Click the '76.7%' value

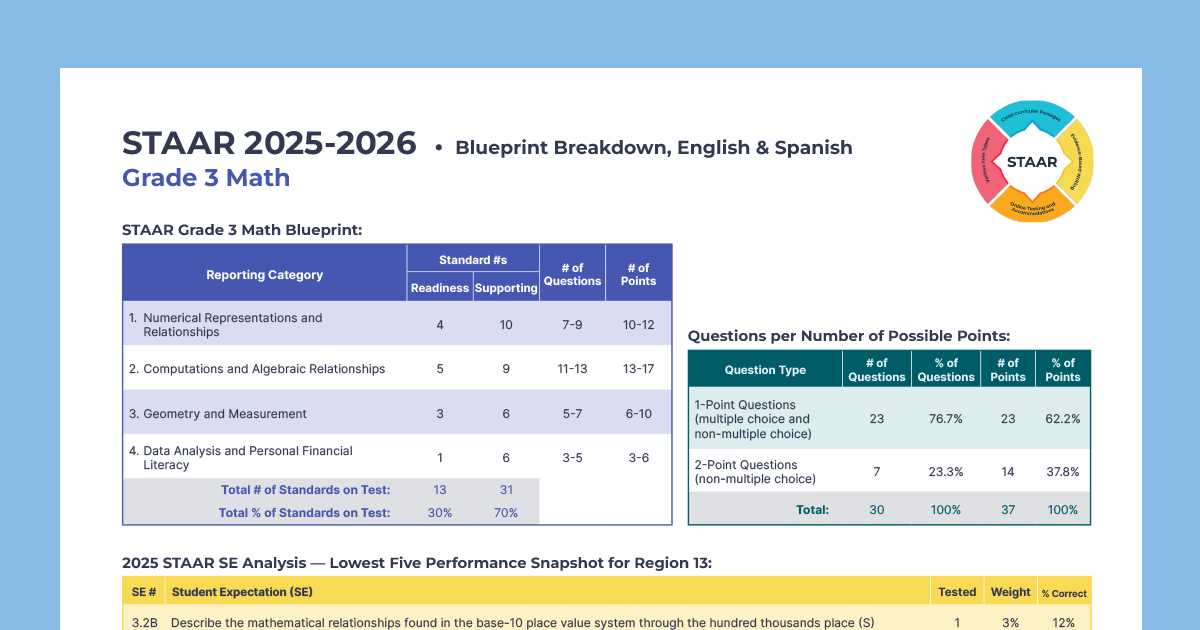pos(946,419)
